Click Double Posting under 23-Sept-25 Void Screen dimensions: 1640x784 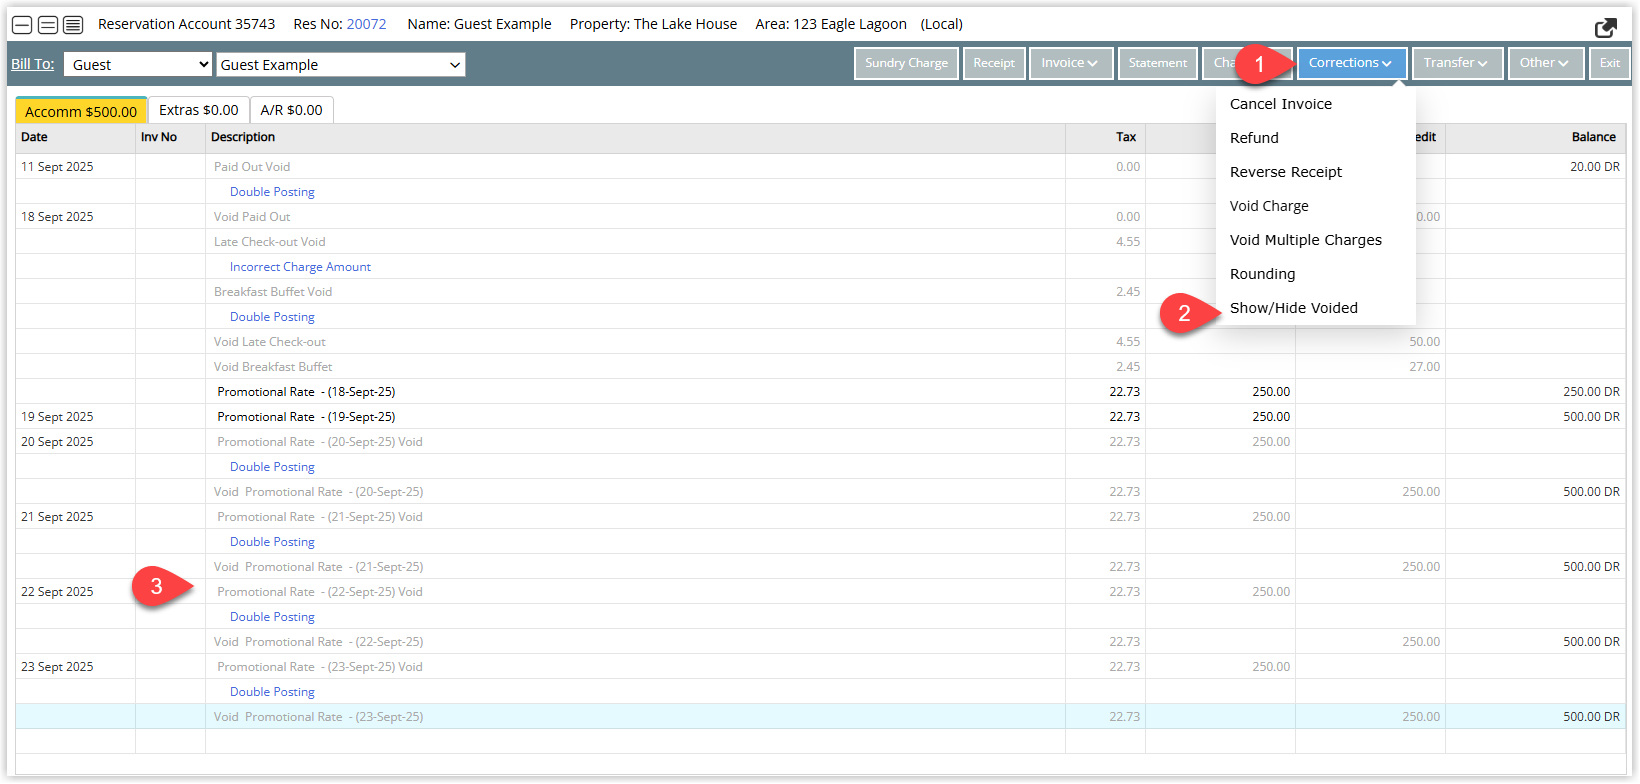tap(272, 692)
